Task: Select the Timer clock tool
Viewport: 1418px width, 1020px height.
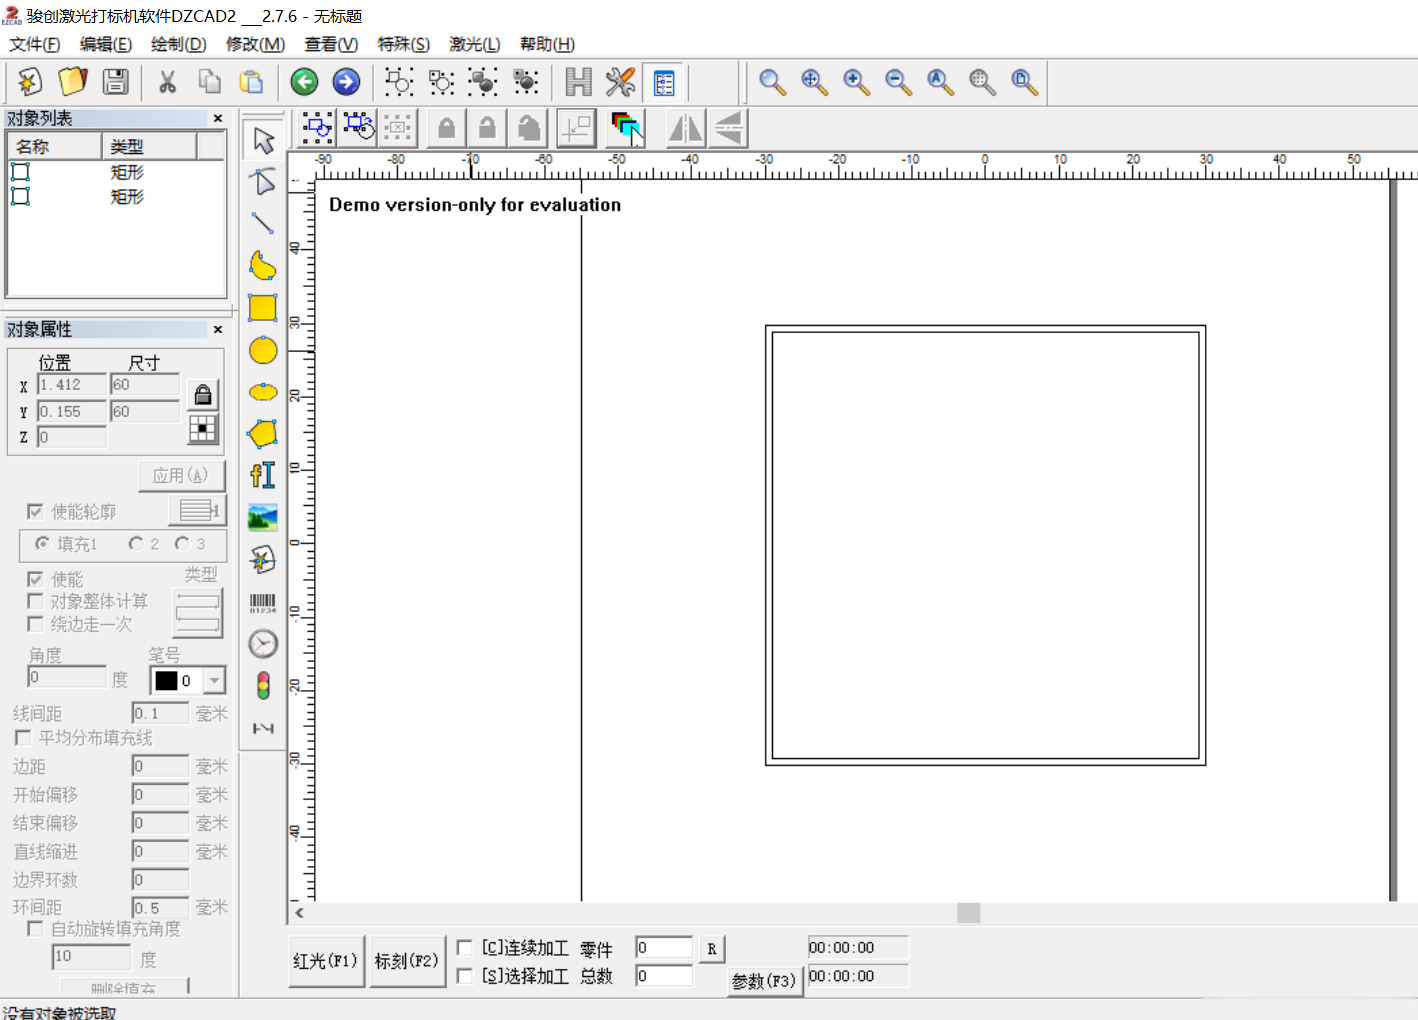Action: [263, 644]
